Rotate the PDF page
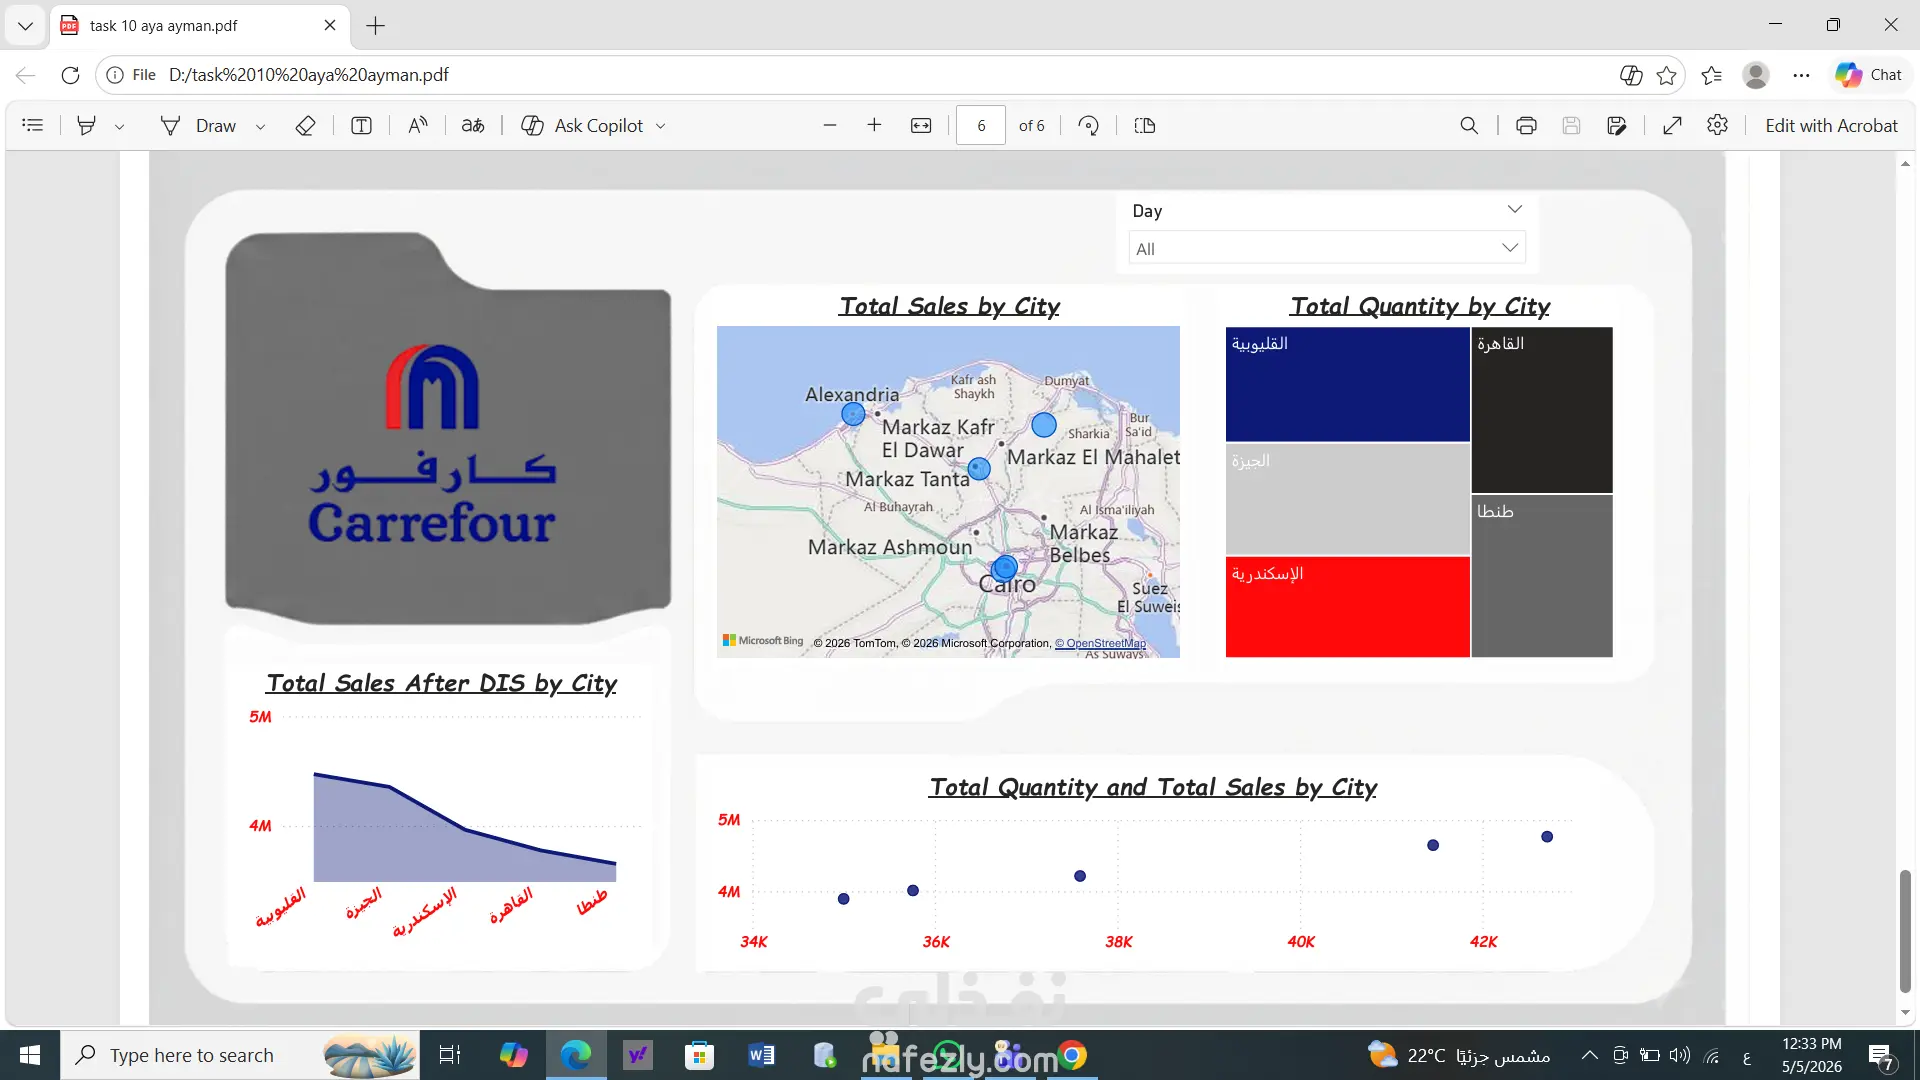This screenshot has height=1080, width=1920. coord(1089,126)
